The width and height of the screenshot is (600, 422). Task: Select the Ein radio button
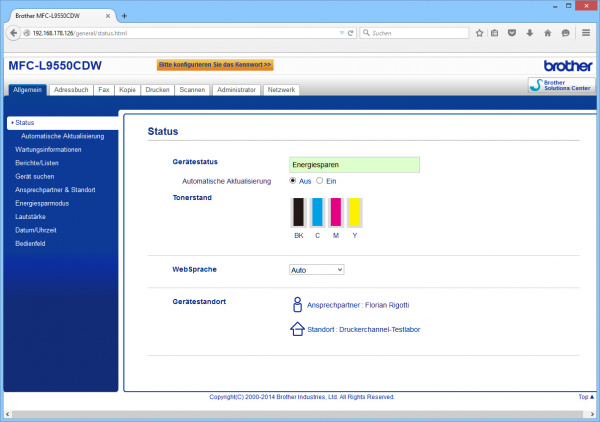[x=319, y=181]
